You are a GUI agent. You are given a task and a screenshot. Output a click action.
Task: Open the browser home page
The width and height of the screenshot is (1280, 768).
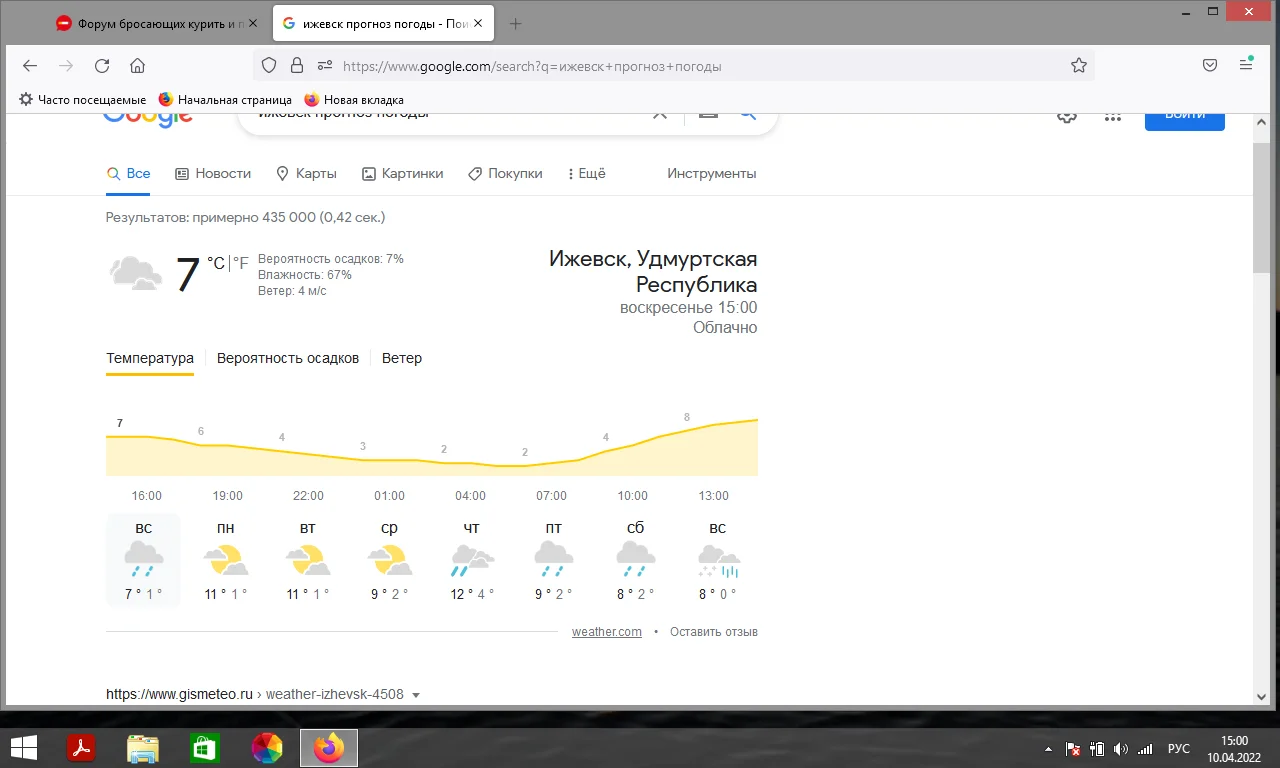[x=138, y=66]
